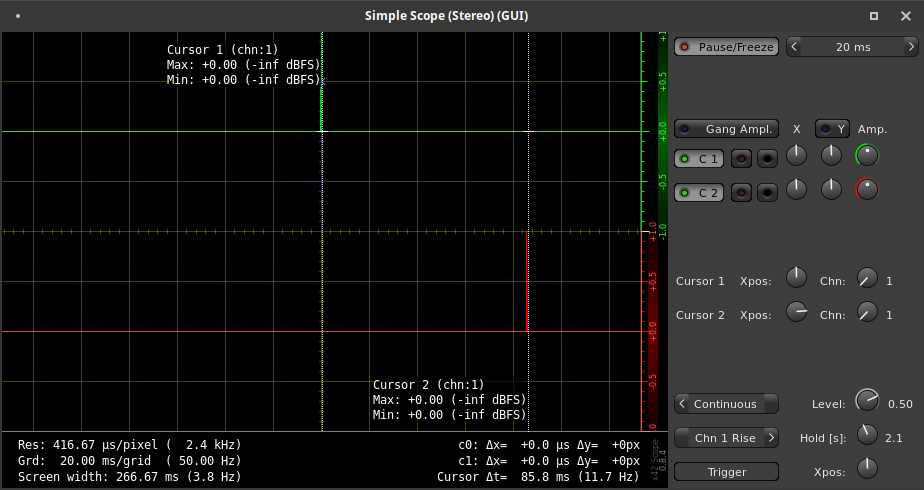Step the Continuous trigger mode with its left arrow
The width and height of the screenshot is (924, 490).
tap(682, 404)
